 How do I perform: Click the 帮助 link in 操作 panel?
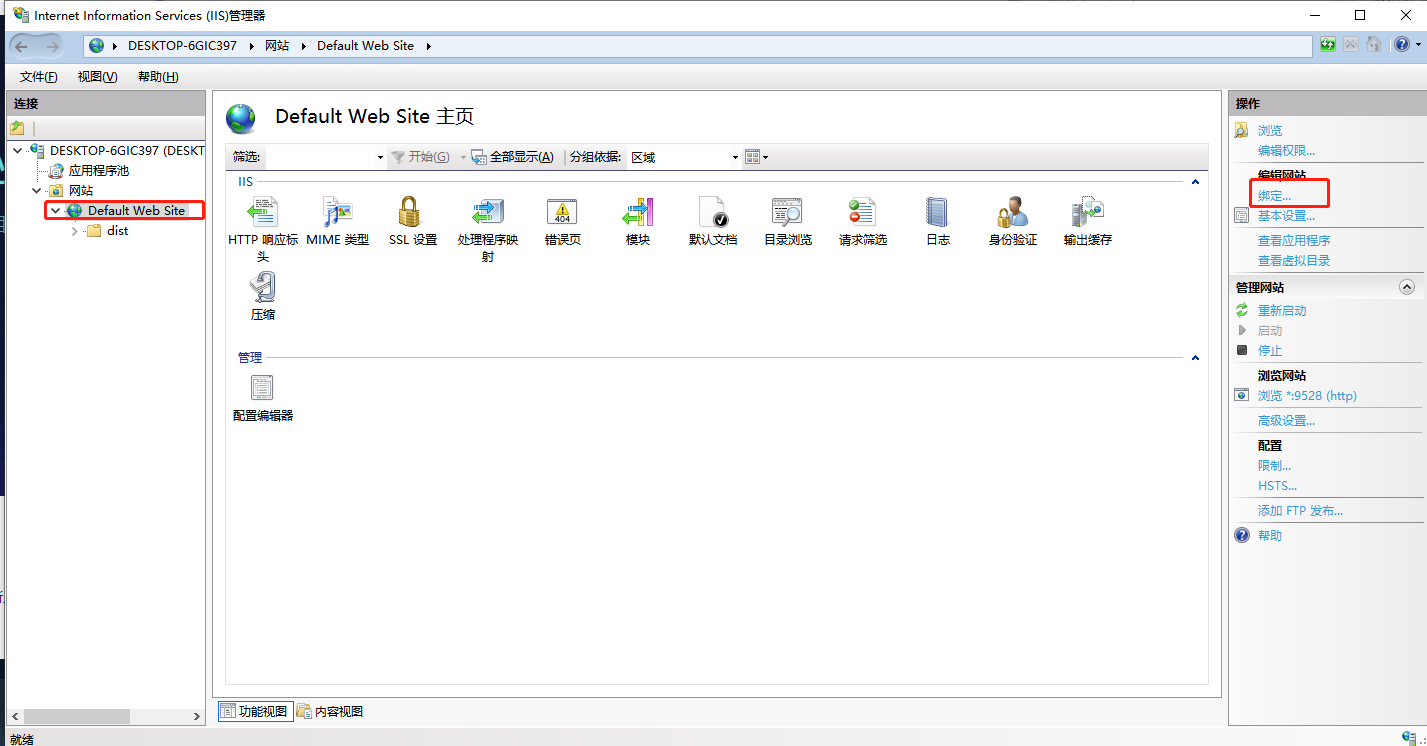pyautogui.click(x=1270, y=536)
